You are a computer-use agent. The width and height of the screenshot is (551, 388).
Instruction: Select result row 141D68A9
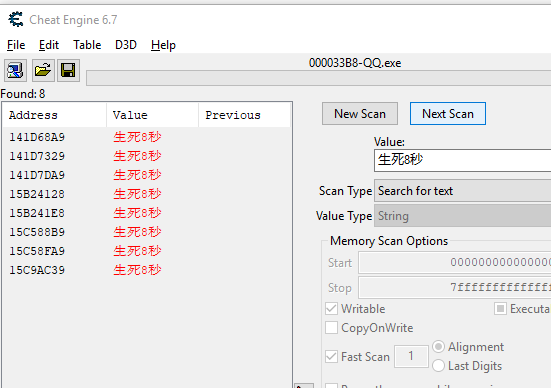[147, 137]
